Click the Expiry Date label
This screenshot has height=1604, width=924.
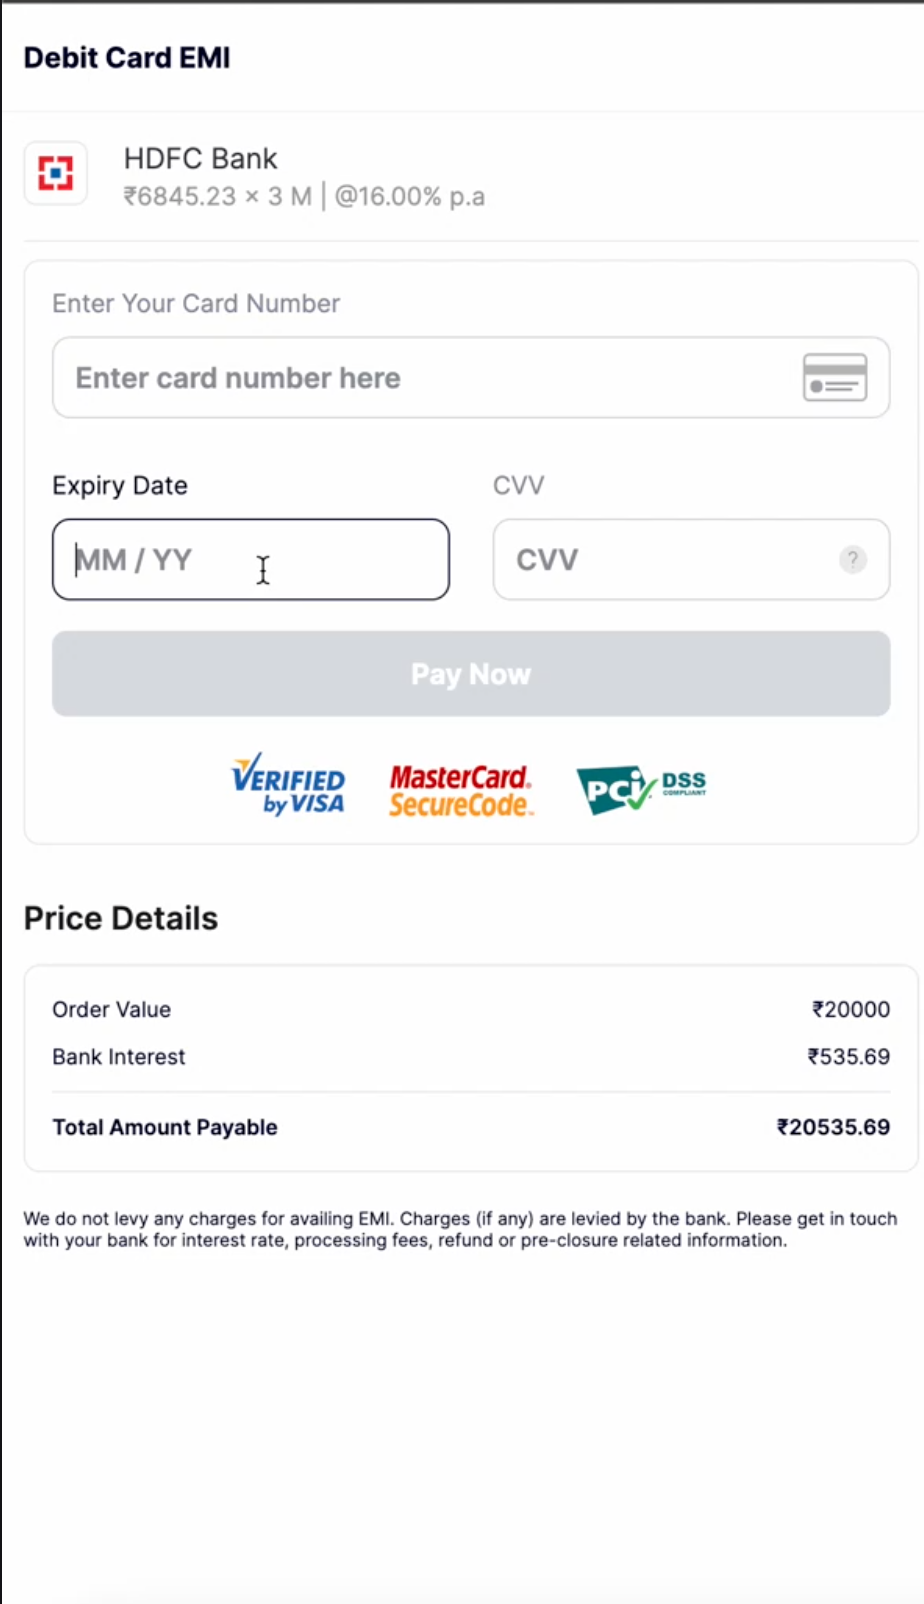pyautogui.click(x=120, y=485)
